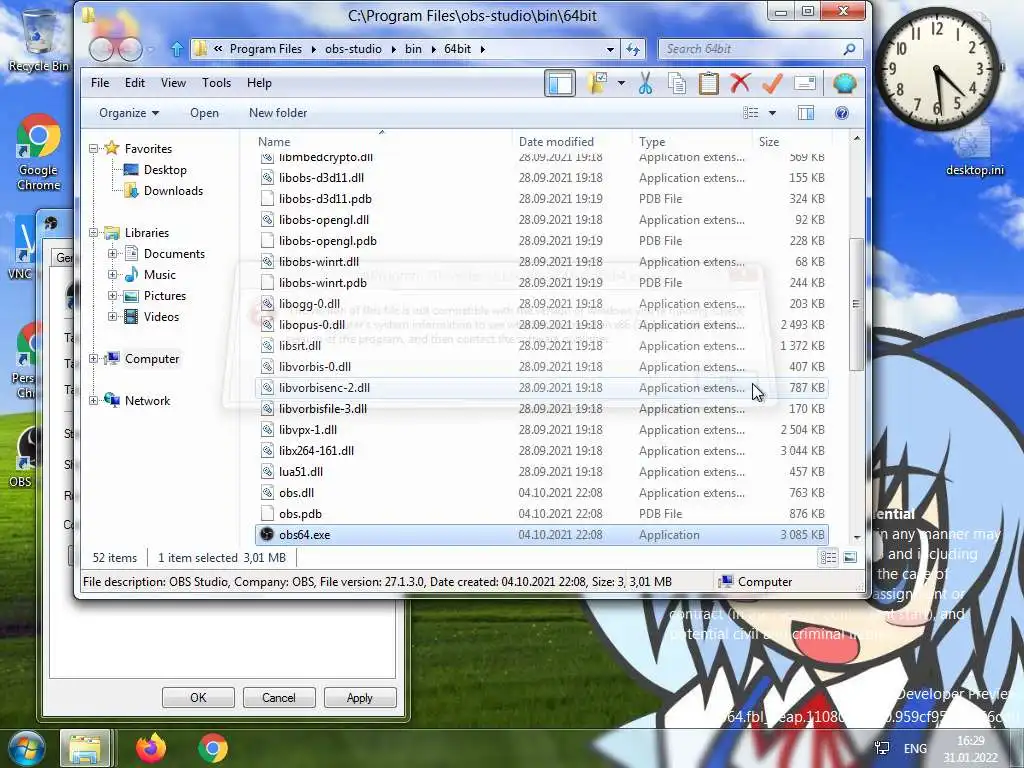Switch to details view in status bar
Screen dimensions: 1024x768
click(828, 558)
